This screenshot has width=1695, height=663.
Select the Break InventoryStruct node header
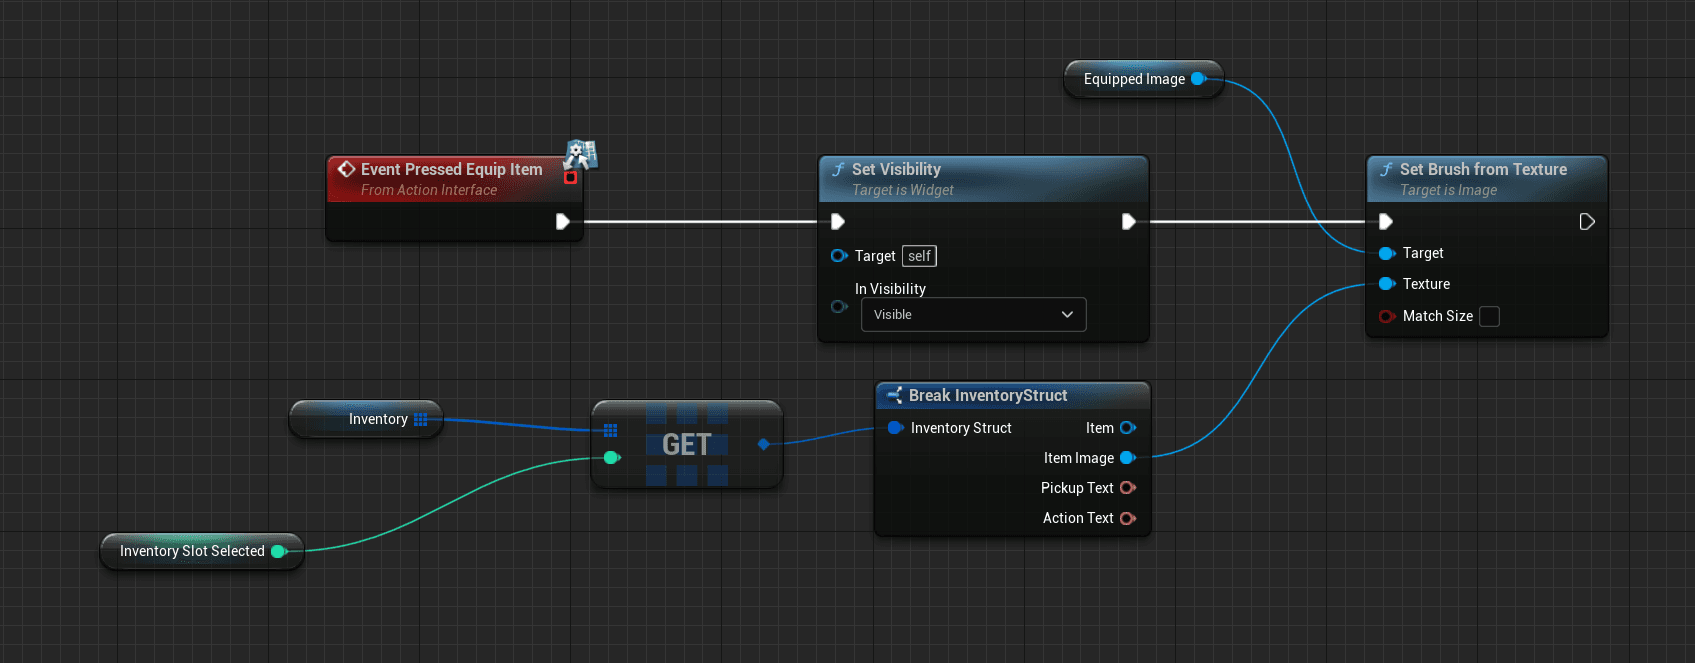(x=1013, y=395)
